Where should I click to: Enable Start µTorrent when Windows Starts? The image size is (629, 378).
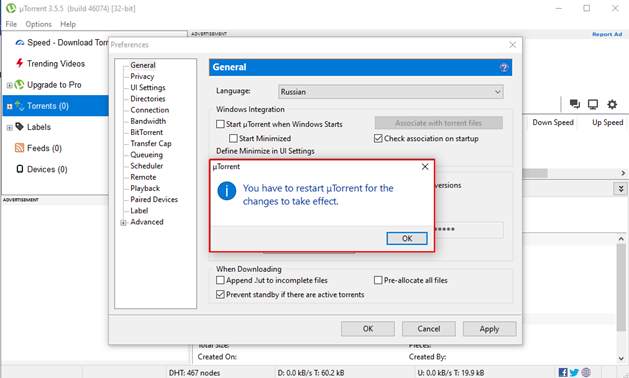(x=220, y=124)
